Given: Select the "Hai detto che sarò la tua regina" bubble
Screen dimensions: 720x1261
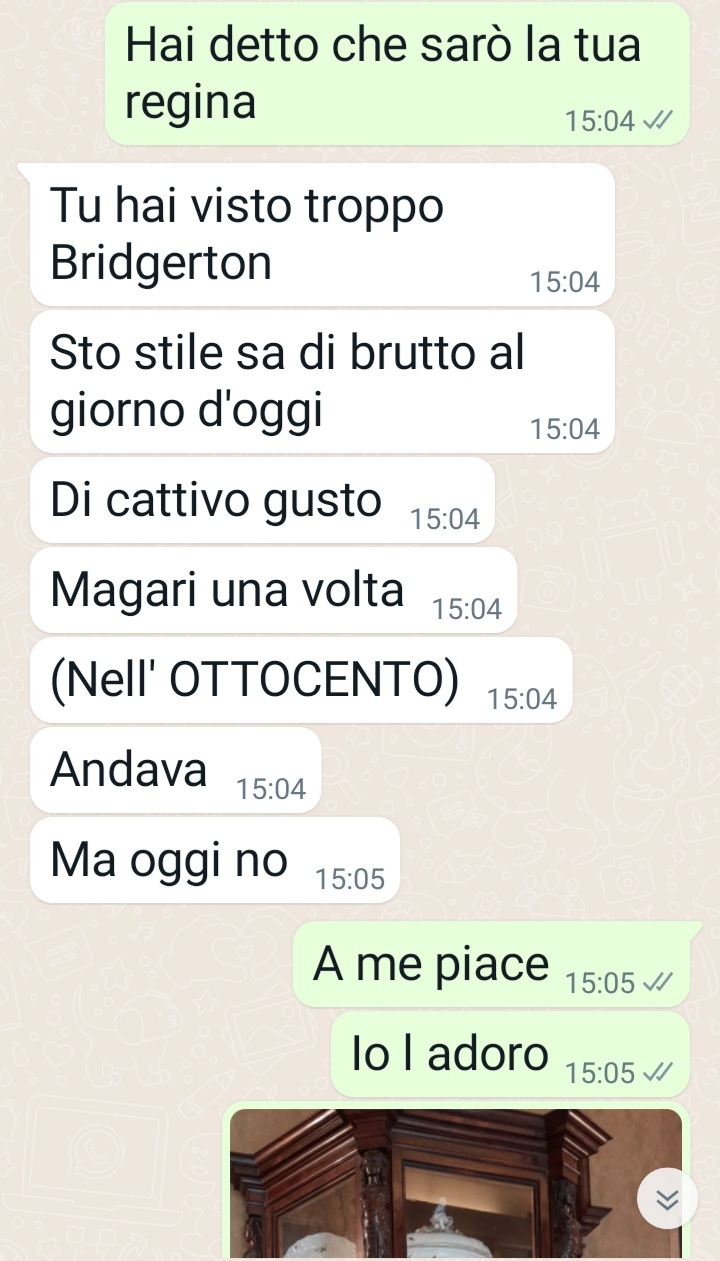Looking at the screenshot, I should point(397,73).
